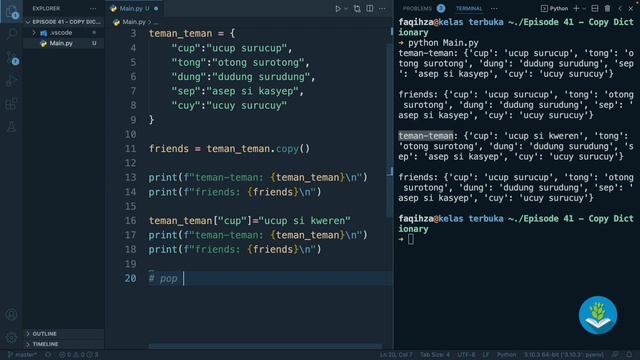Split the editor to the right

pos(370,9)
